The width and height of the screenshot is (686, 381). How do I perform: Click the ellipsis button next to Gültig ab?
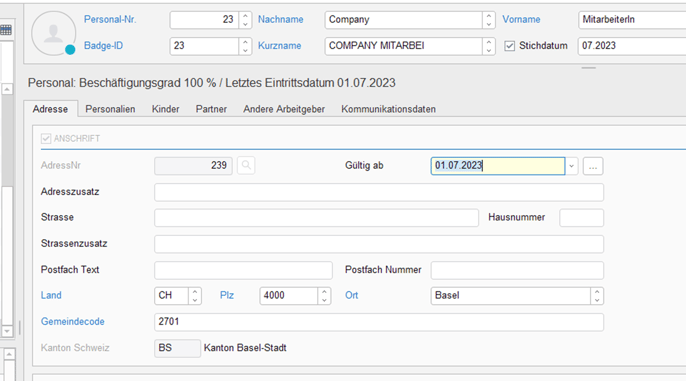(x=593, y=166)
